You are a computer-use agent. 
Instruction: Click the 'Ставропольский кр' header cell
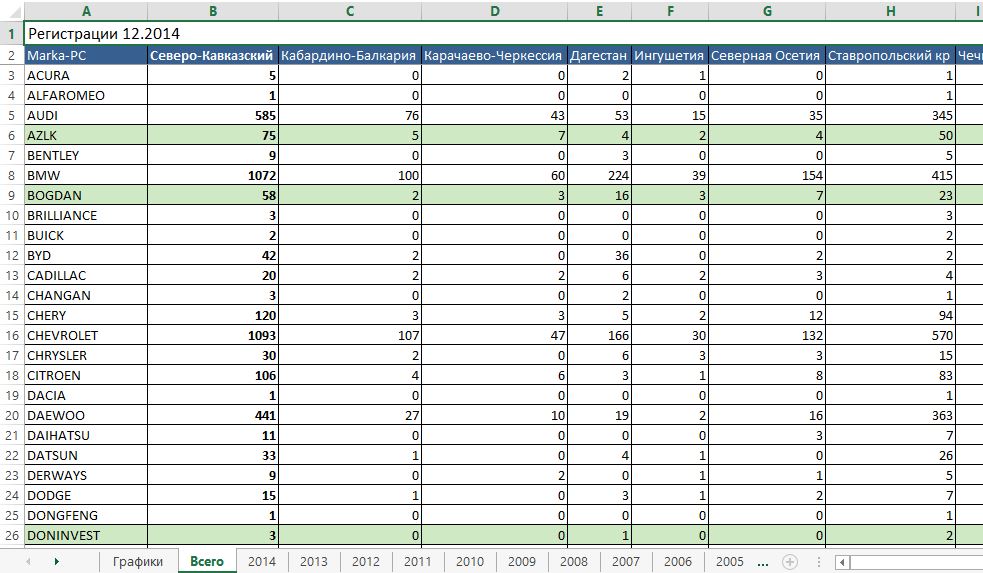pos(890,55)
